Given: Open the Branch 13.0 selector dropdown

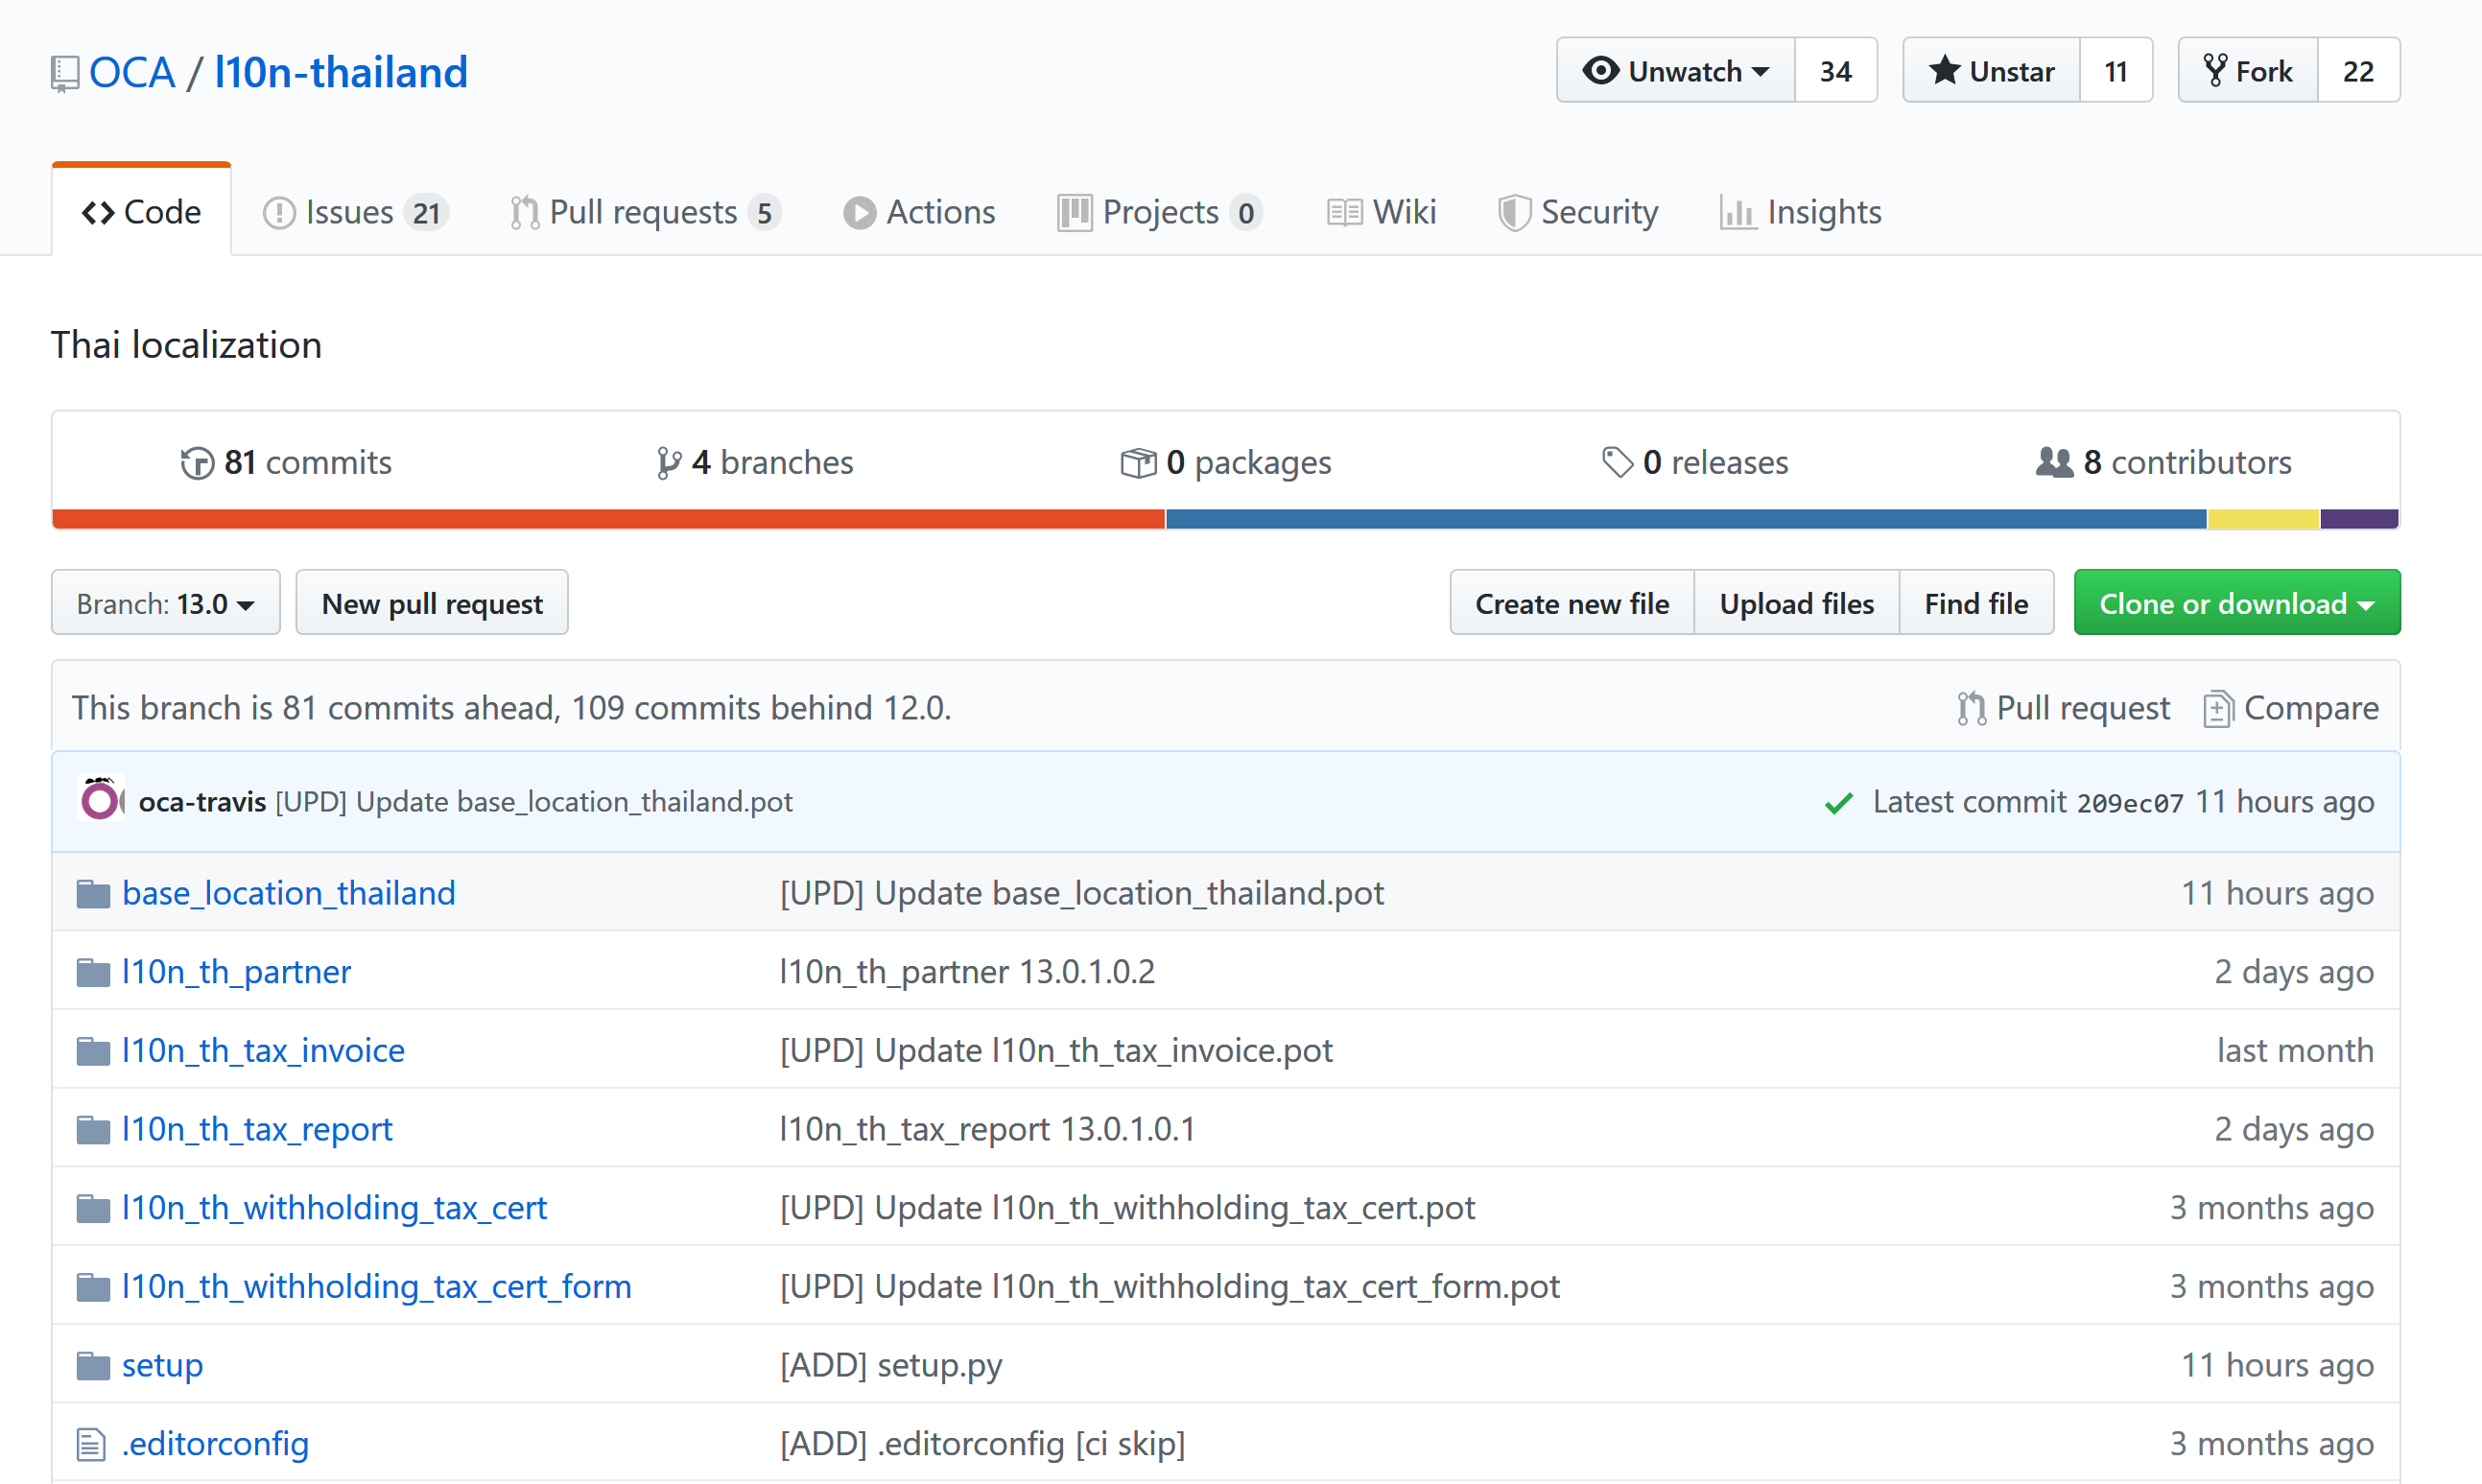Looking at the screenshot, I should (166, 603).
